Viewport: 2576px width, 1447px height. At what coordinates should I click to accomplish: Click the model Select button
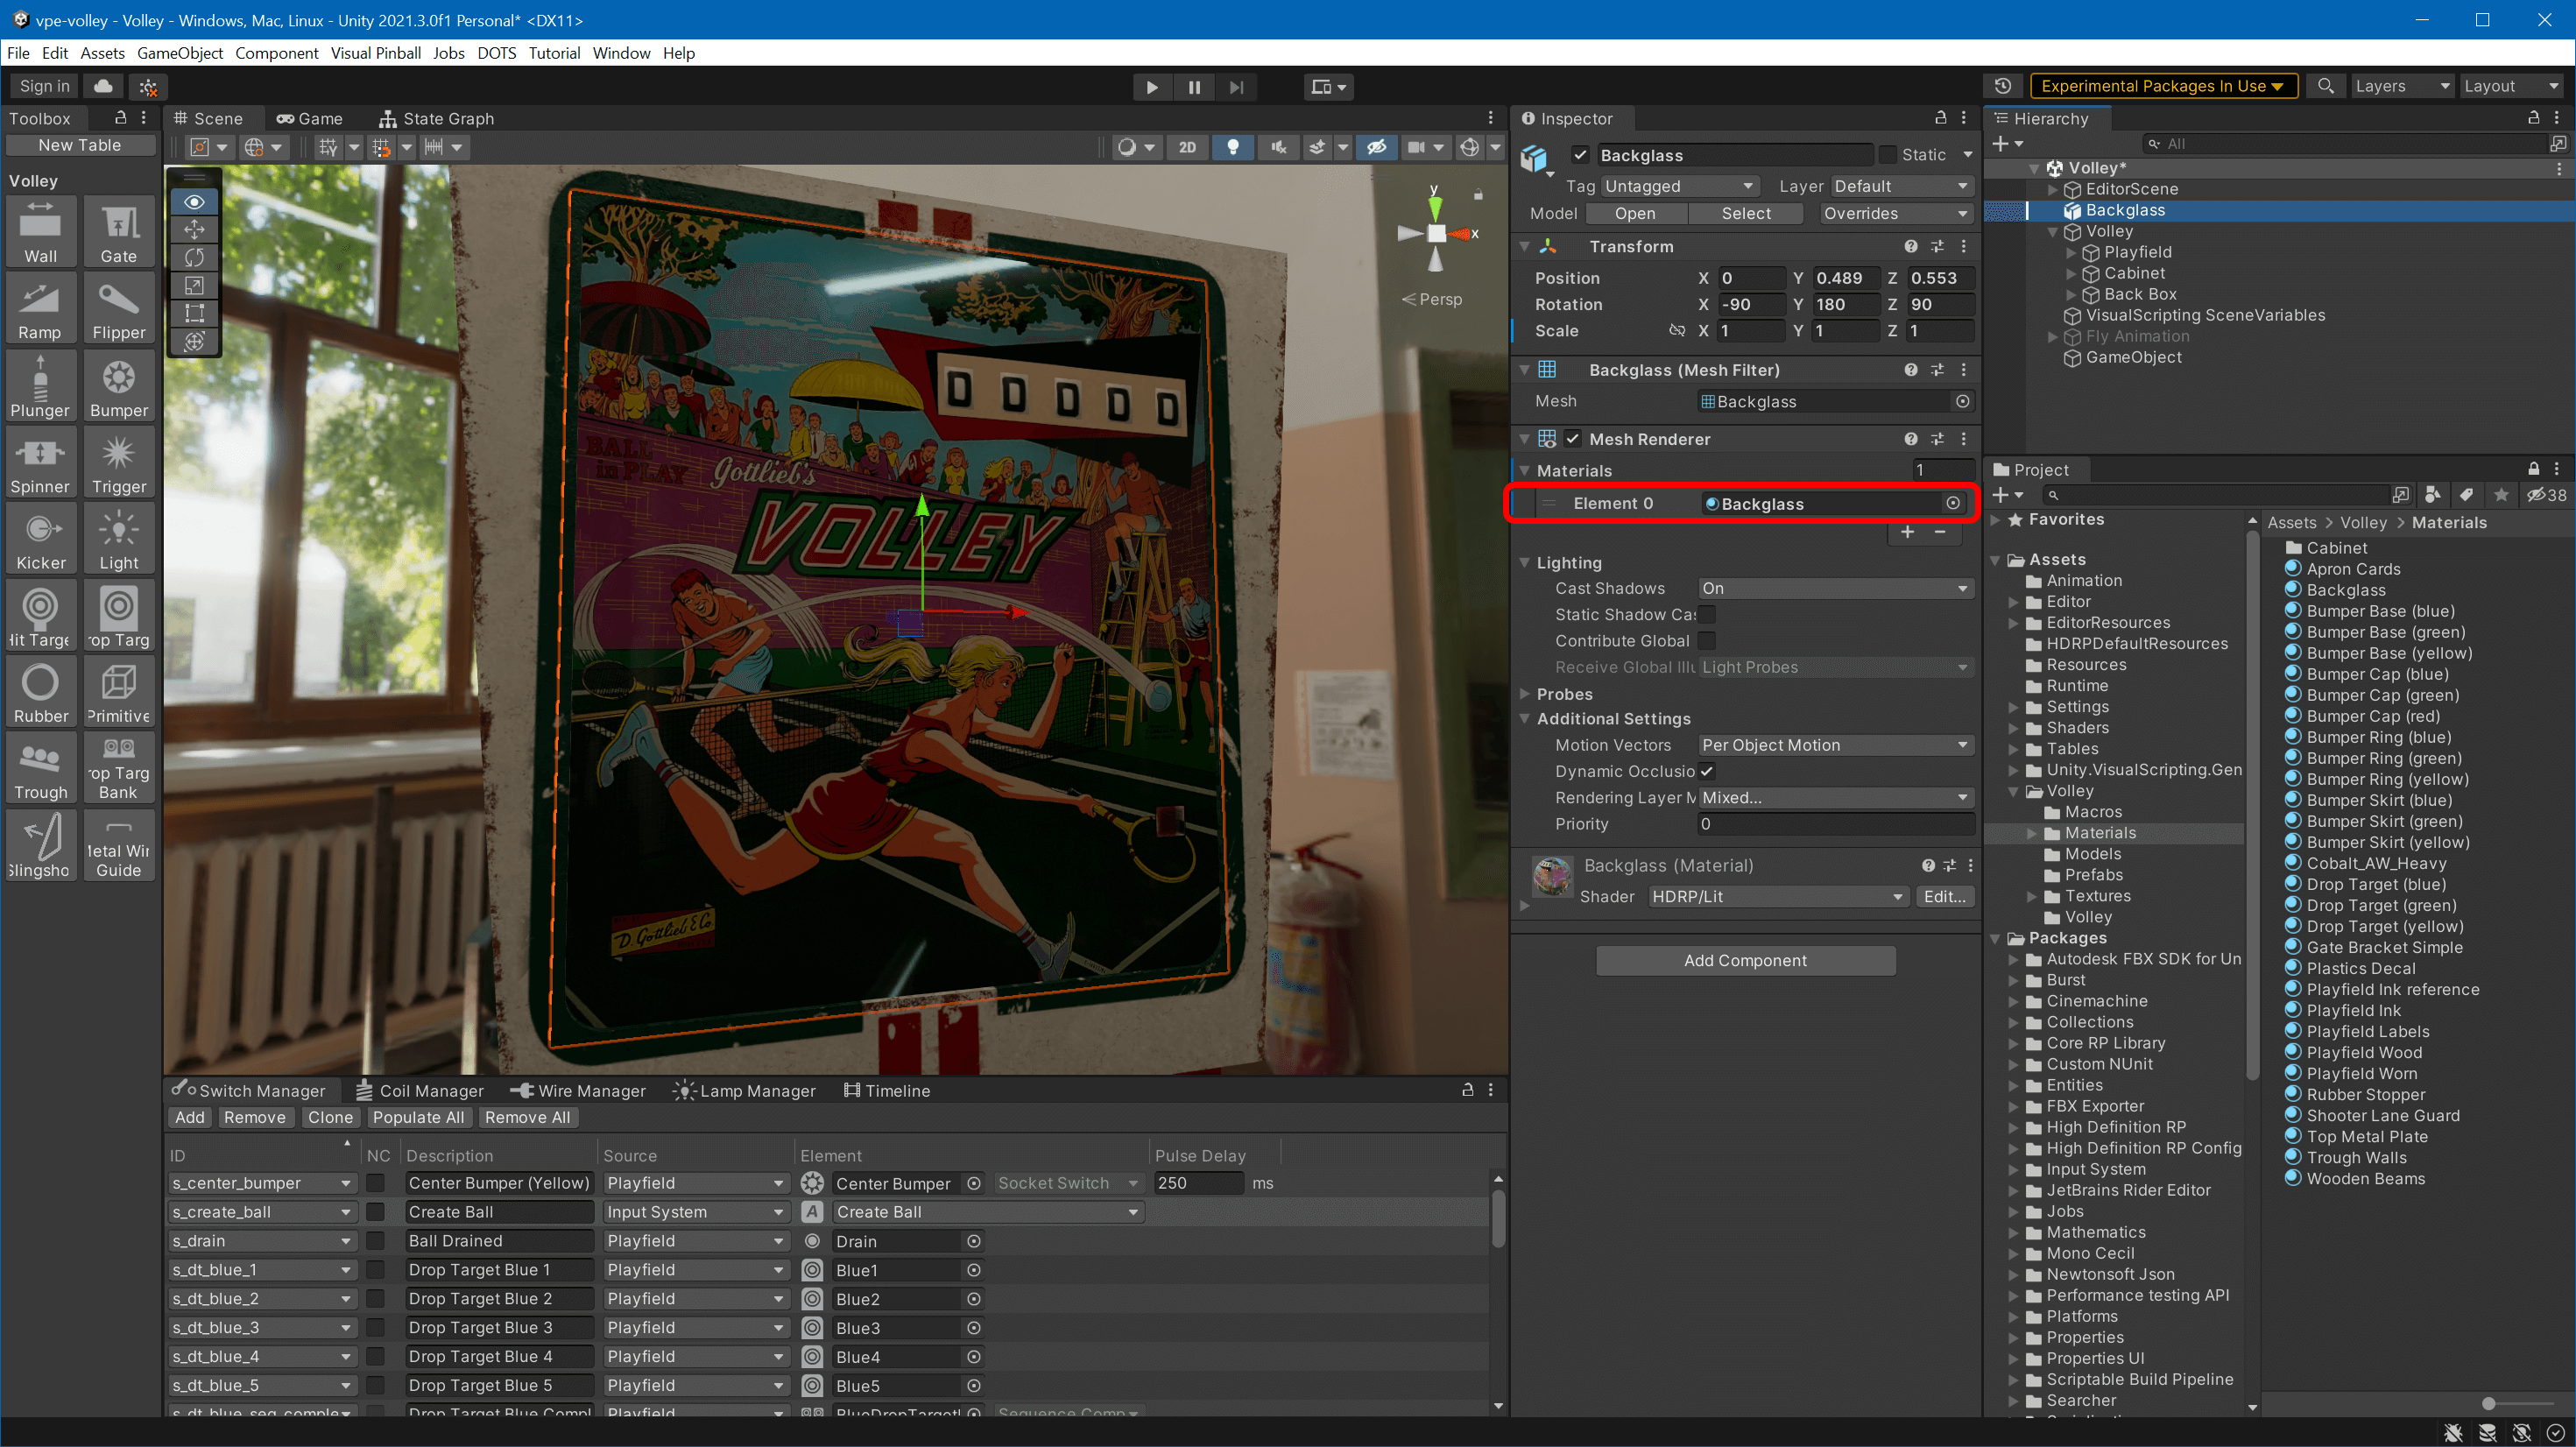(1746, 213)
